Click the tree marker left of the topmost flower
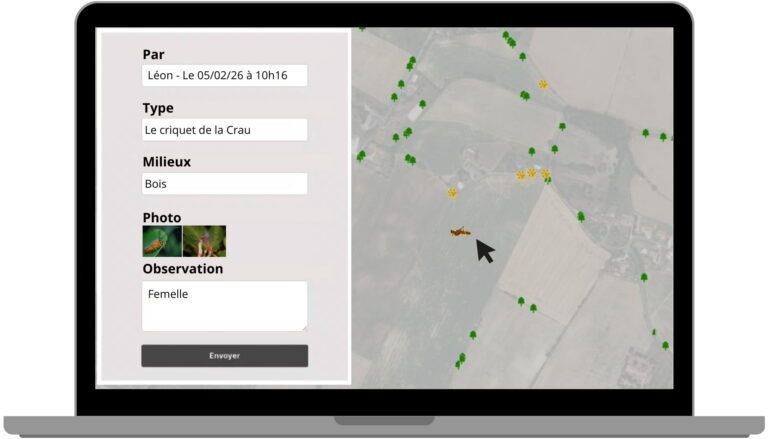 coord(524,96)
